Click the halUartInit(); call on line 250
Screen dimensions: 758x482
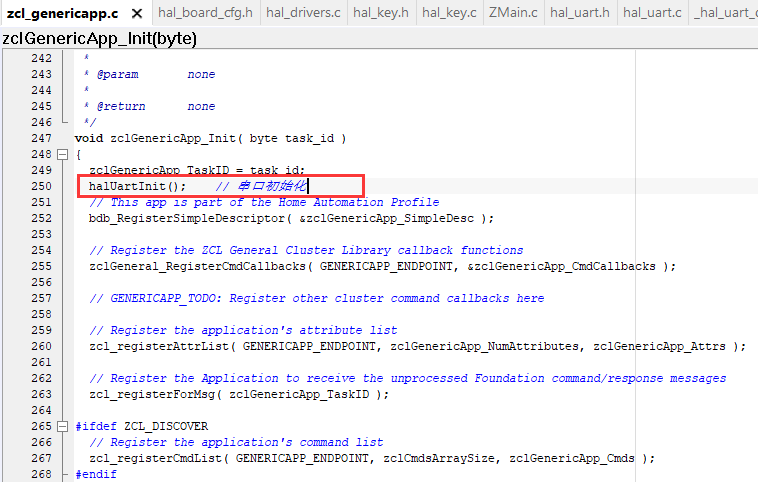pyautogui.click(x=137, y=186)
